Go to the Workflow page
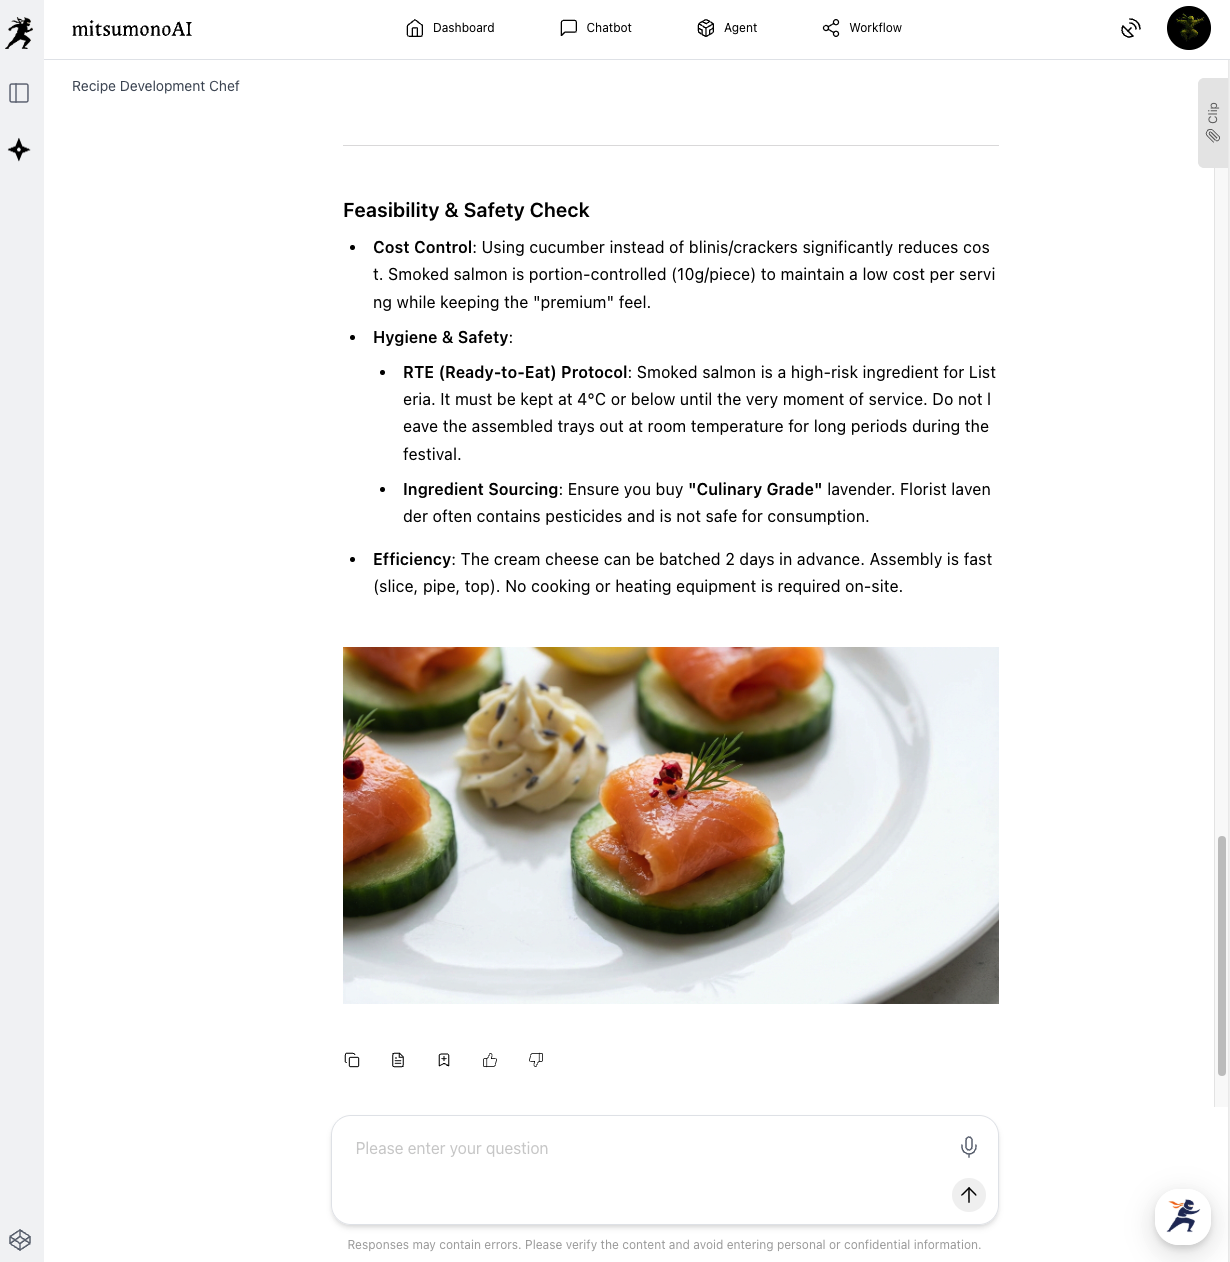 (862, 28)
